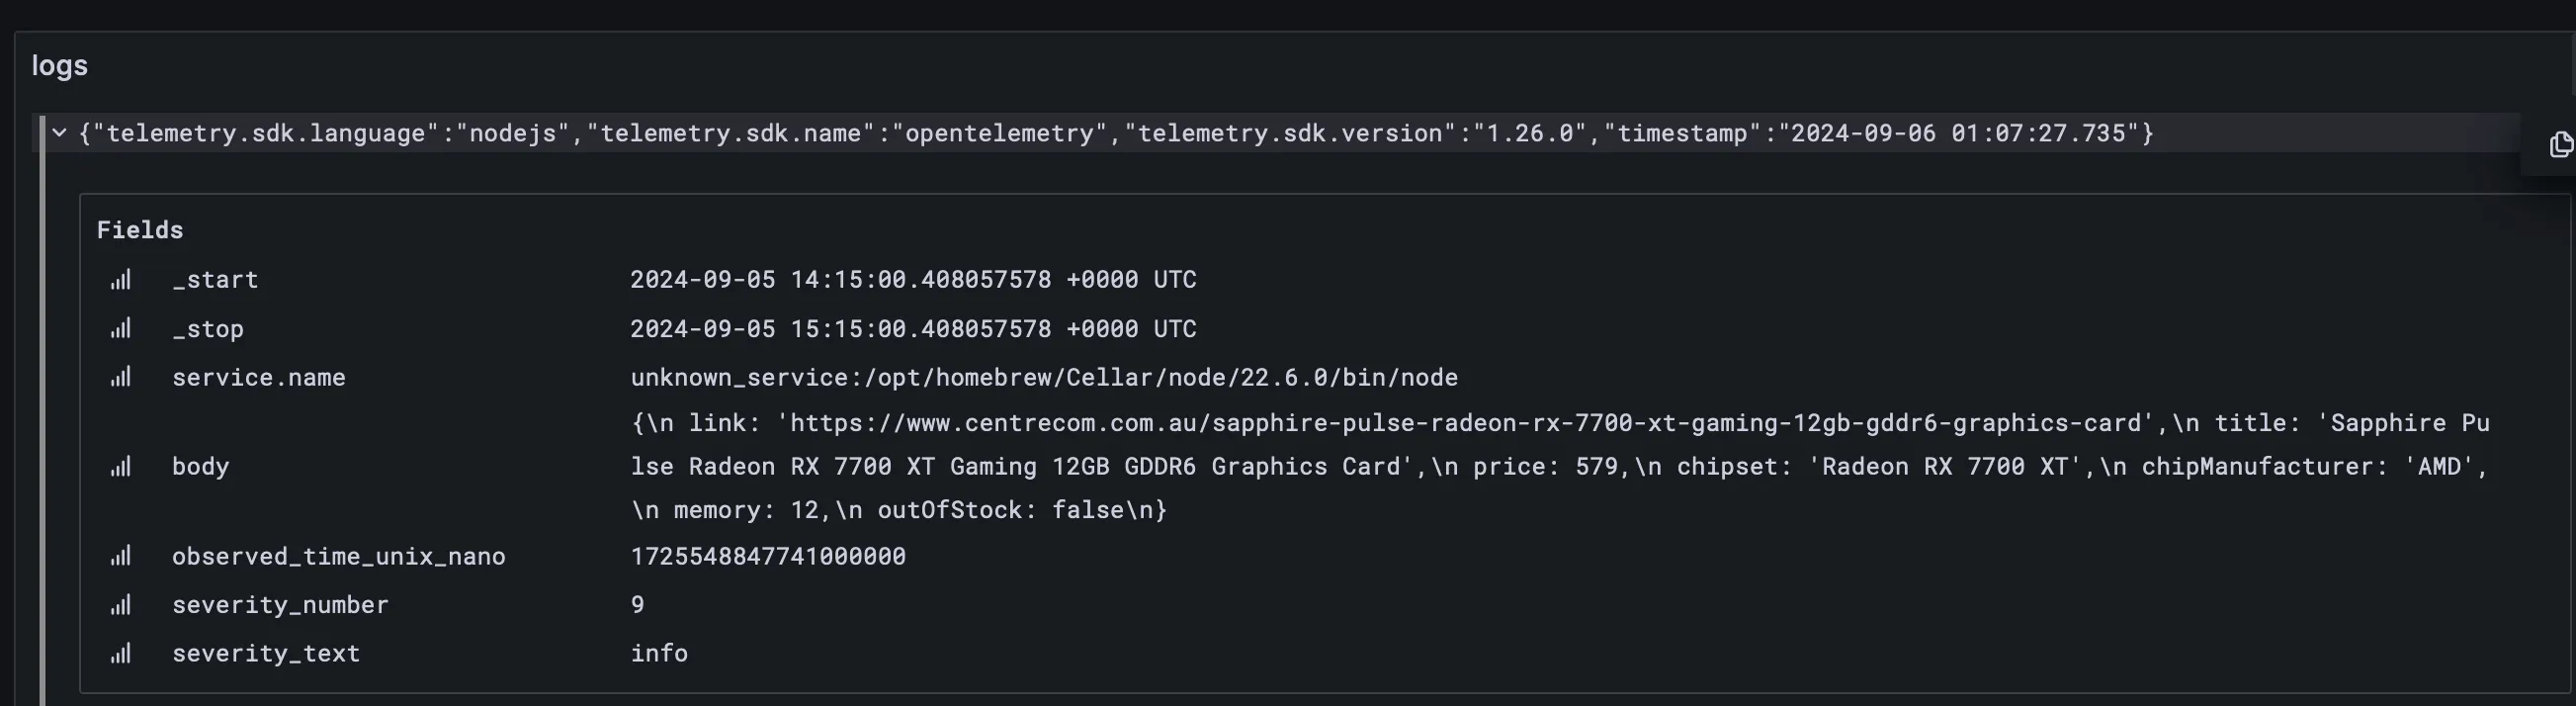
Task: Click the log-level indicator bar
Action: pyautogui.click(x=43, y=400)
